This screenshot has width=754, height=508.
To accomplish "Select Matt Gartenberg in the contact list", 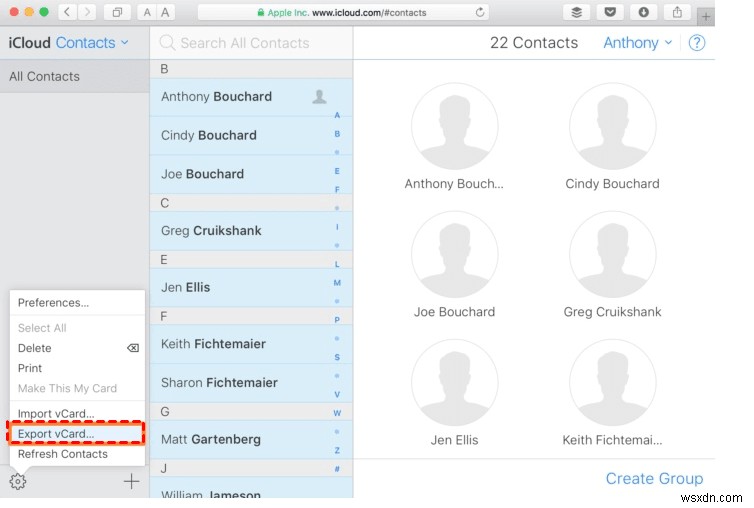I will (x=251, y=439).
